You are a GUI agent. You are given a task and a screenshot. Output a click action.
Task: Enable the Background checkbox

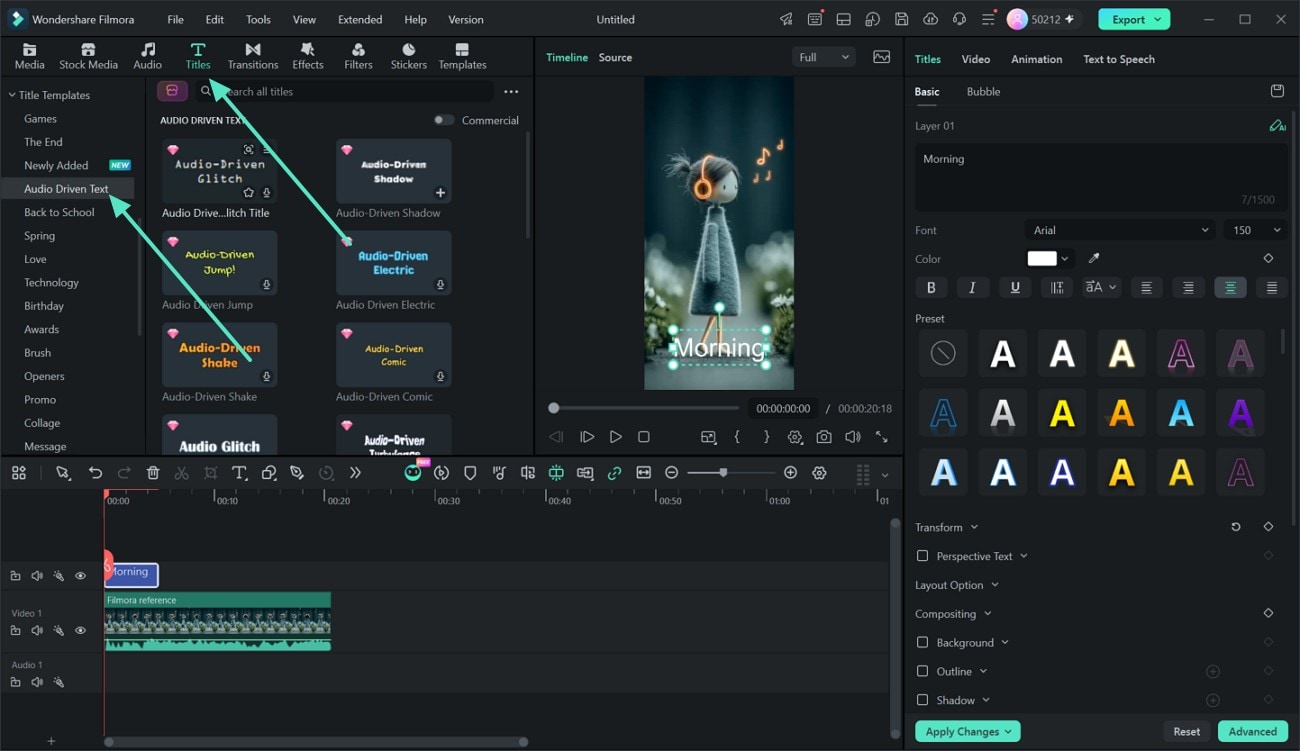pos(922,642)
